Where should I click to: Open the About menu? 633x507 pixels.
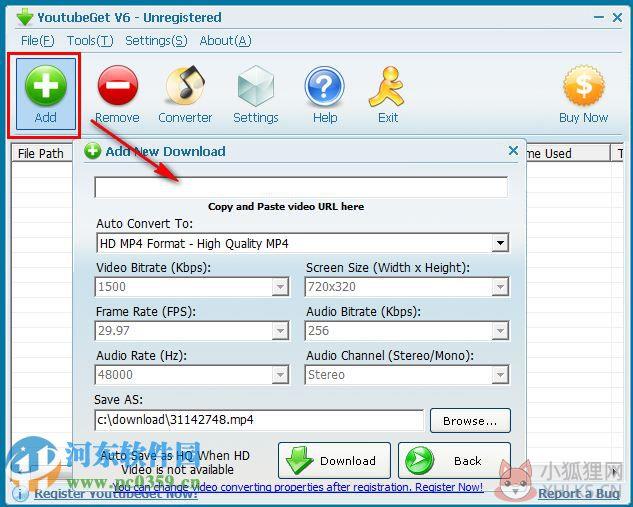click(226, 40)
